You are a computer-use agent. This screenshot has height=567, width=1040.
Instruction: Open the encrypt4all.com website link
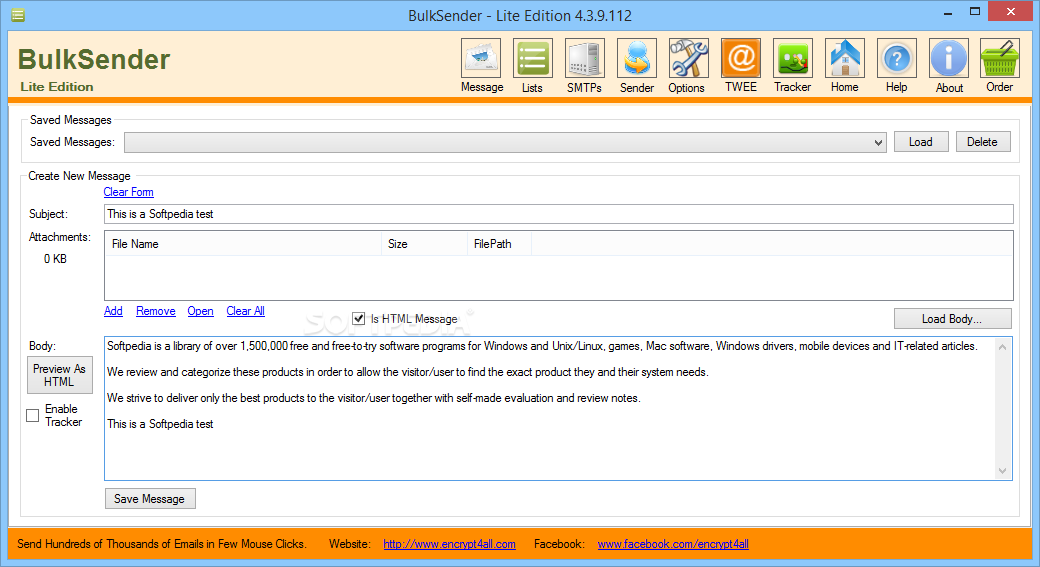tap(450, 544)
